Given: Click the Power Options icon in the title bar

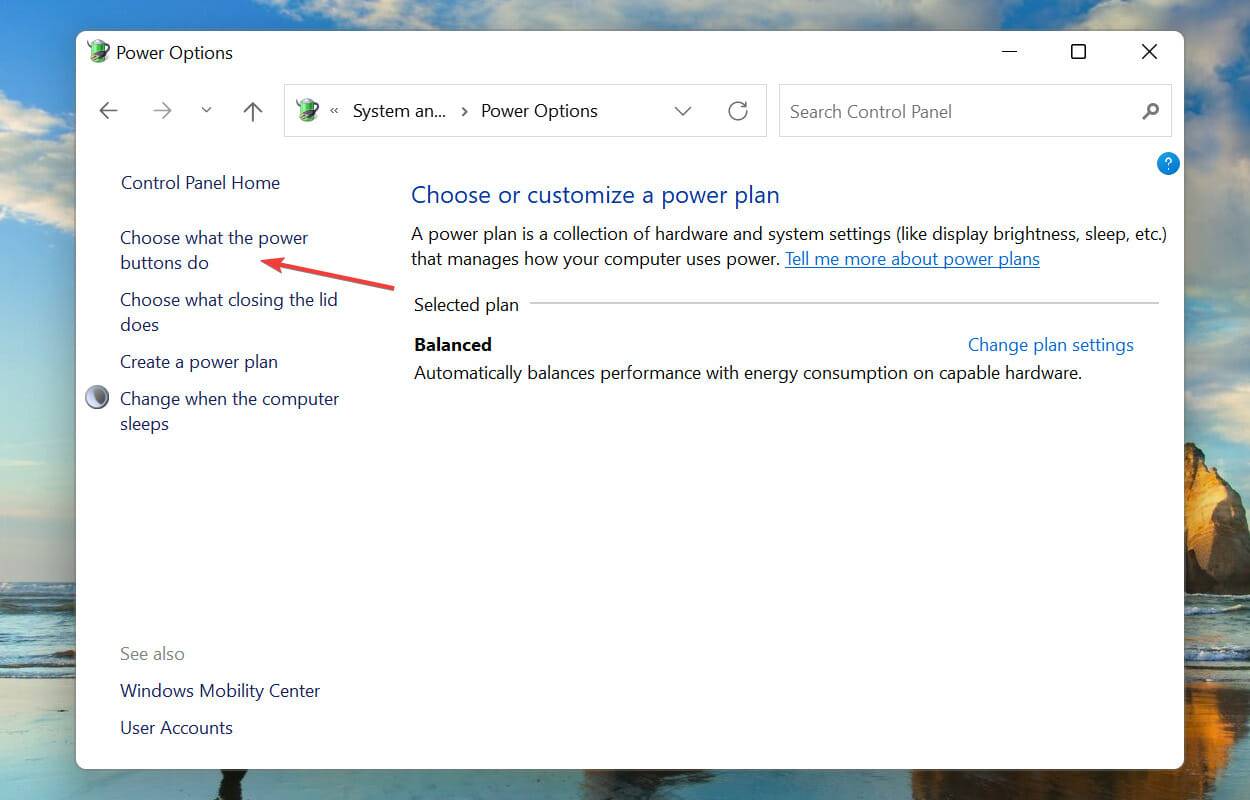Looking at the screenshot, I should 98,51.
